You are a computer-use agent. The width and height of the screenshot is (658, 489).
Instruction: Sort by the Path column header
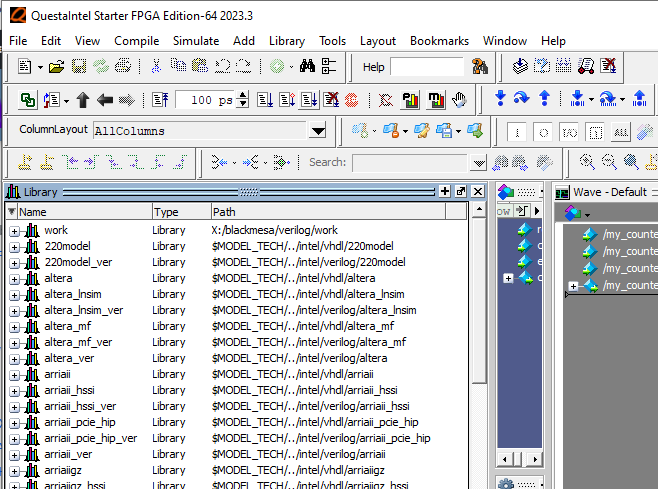(x=328, y=212)
